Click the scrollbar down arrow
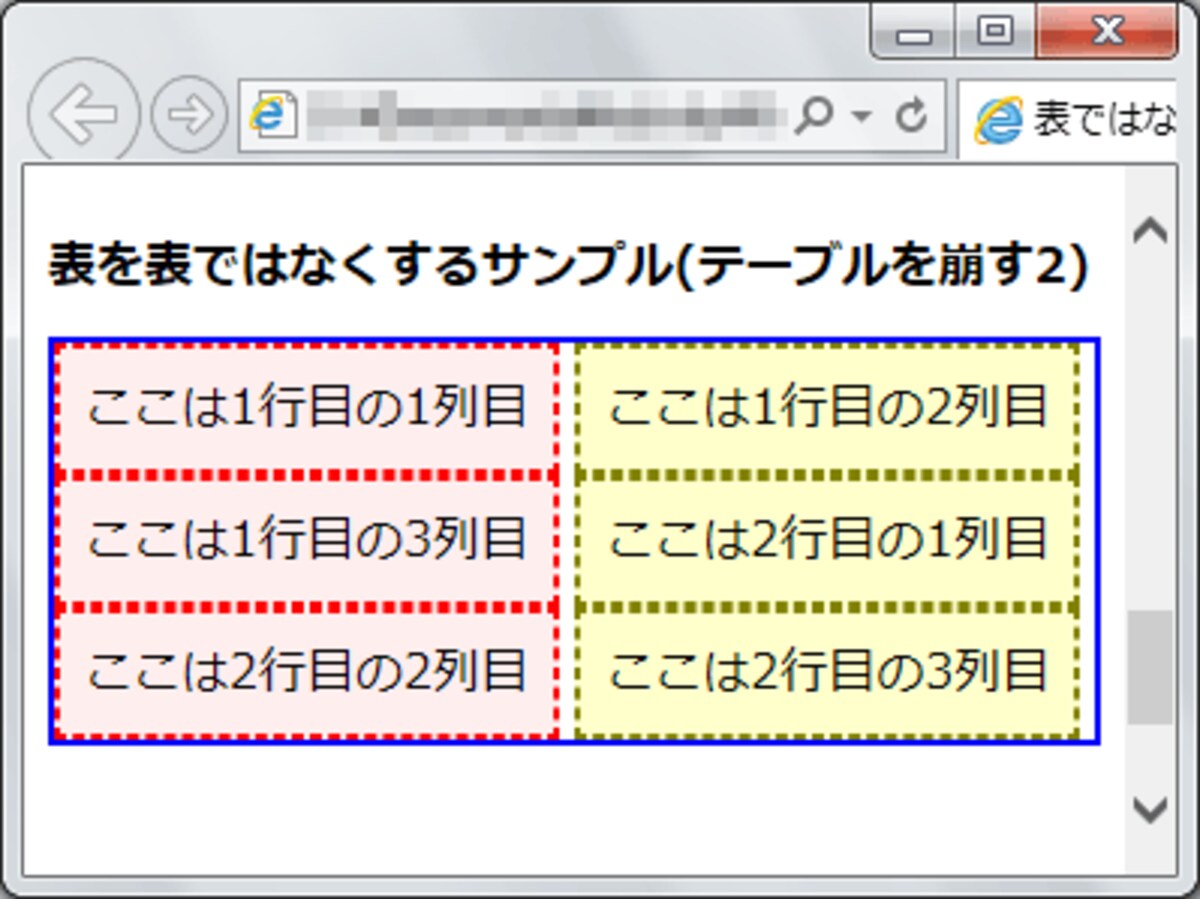This screenshot has height=899, width=1200. click(x=1150, y=809)
